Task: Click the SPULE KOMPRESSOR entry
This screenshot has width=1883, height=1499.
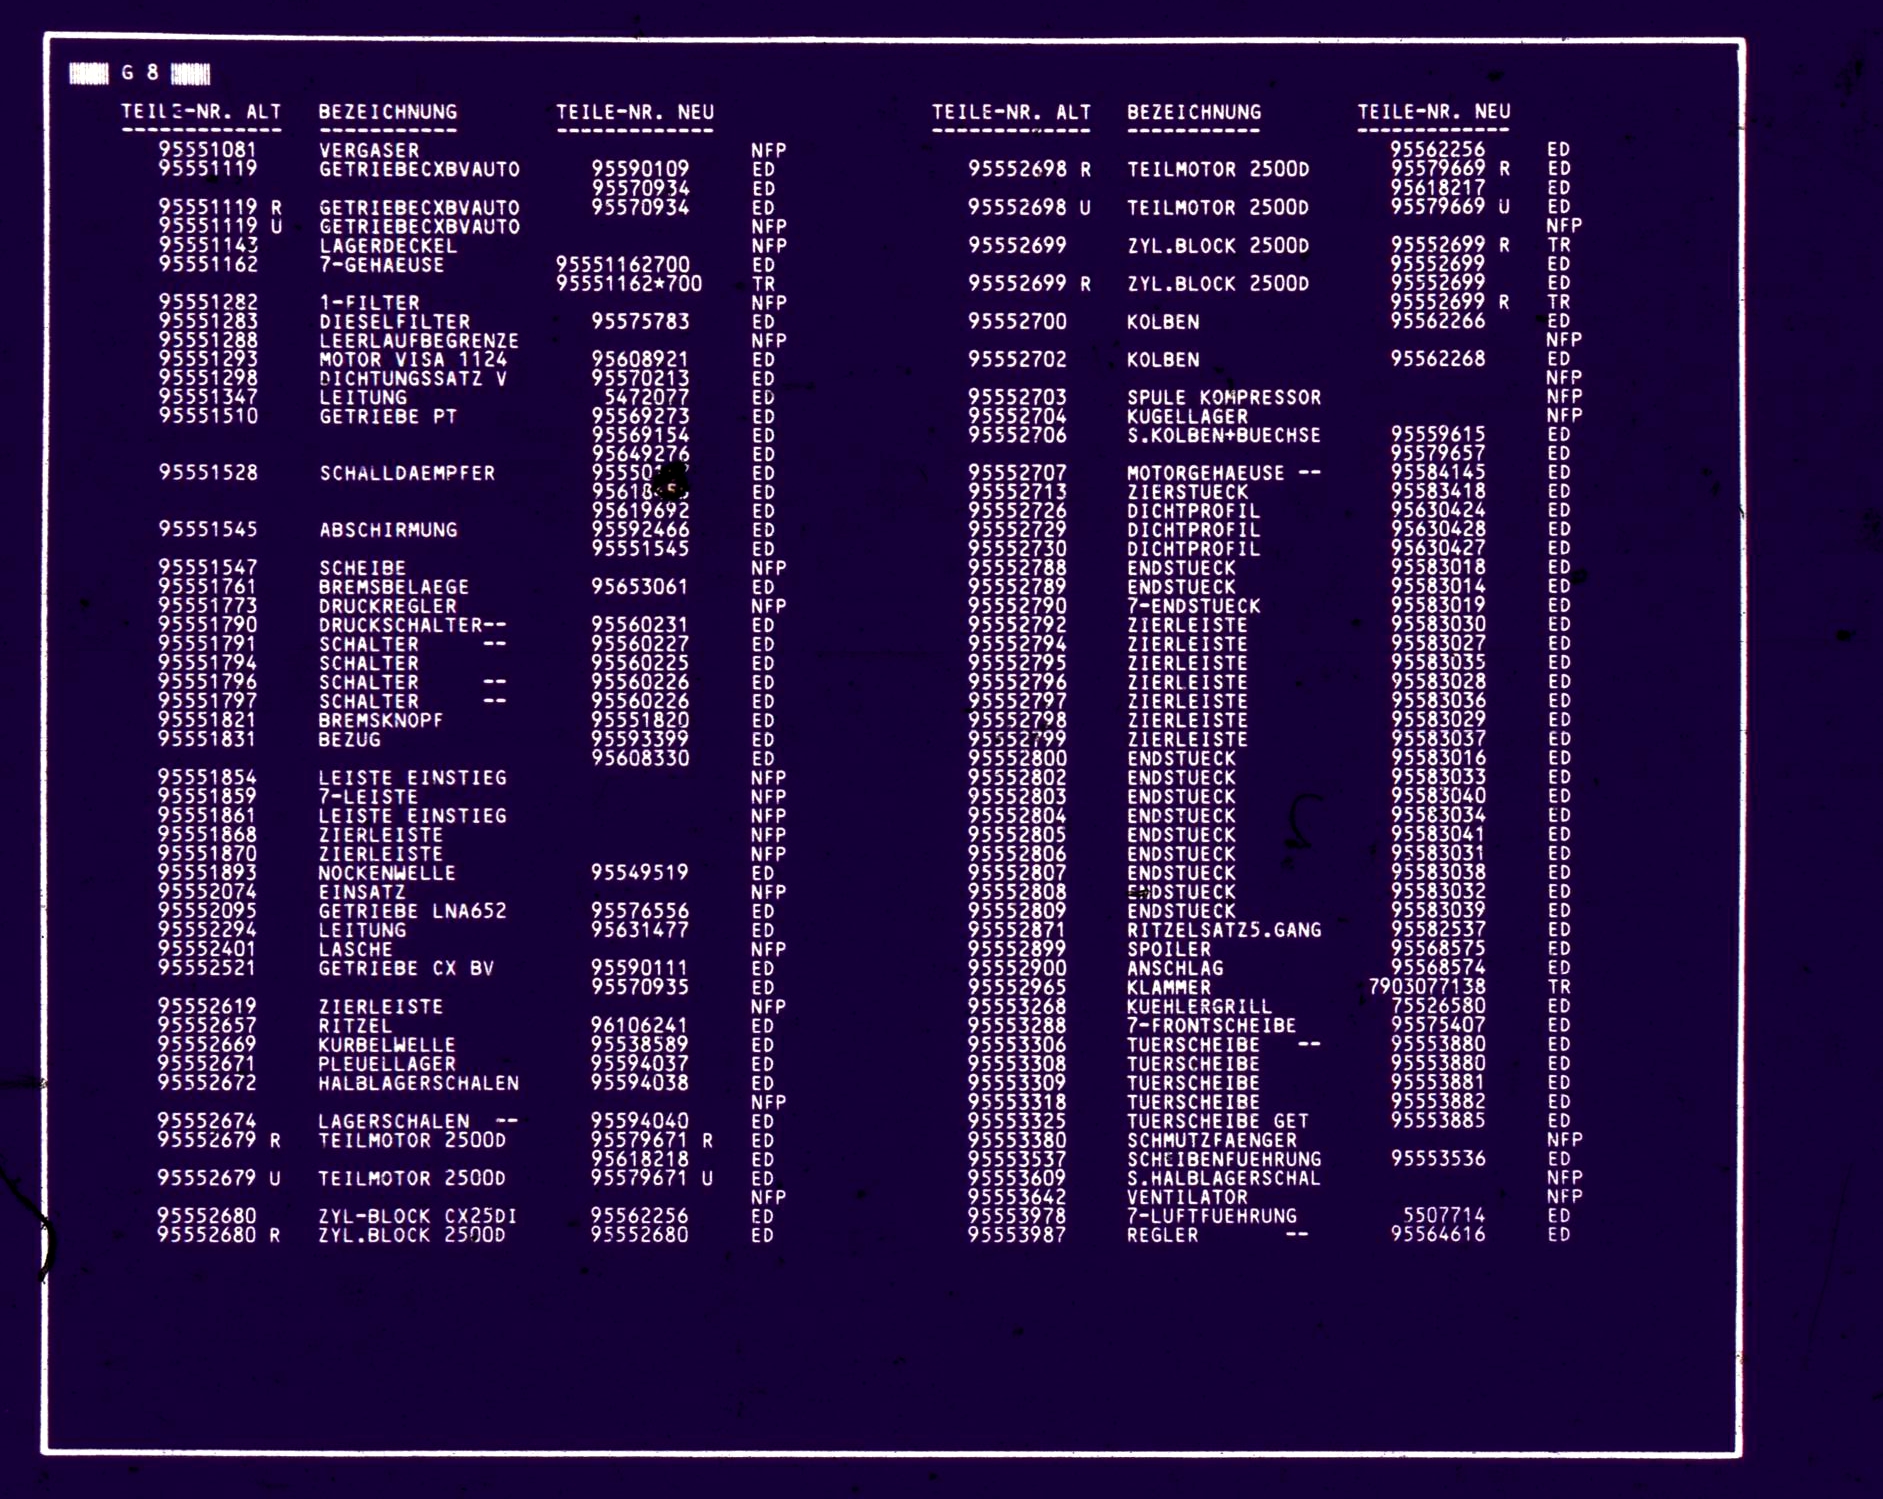Action: click(x=1223, y=398)
